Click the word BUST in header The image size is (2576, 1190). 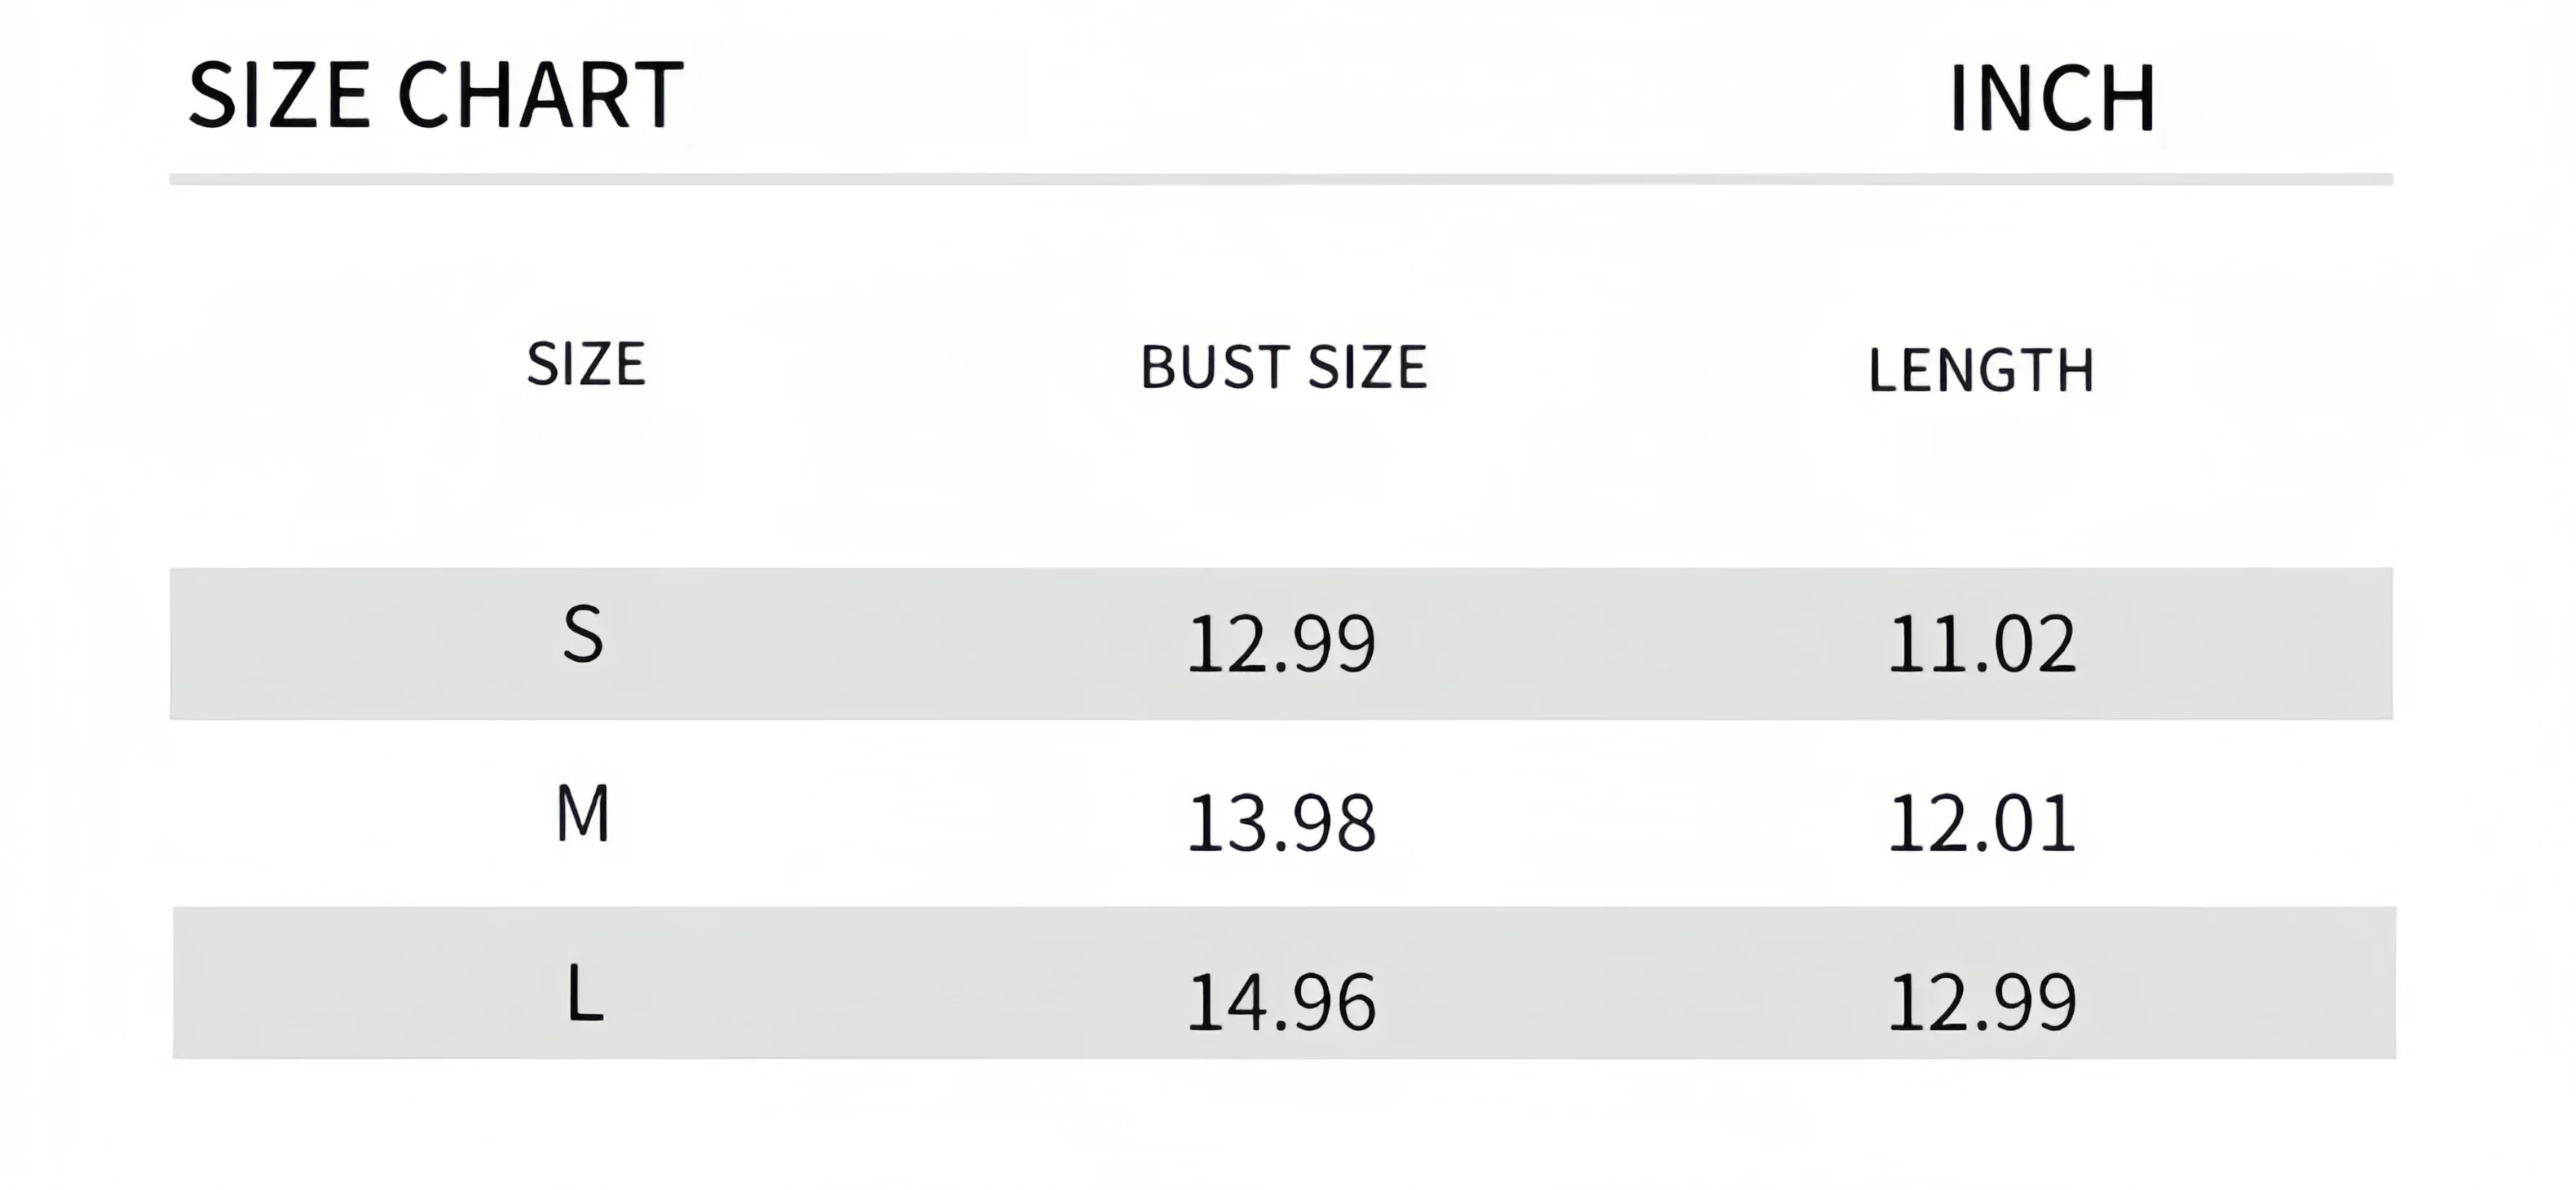point(1214,367)
